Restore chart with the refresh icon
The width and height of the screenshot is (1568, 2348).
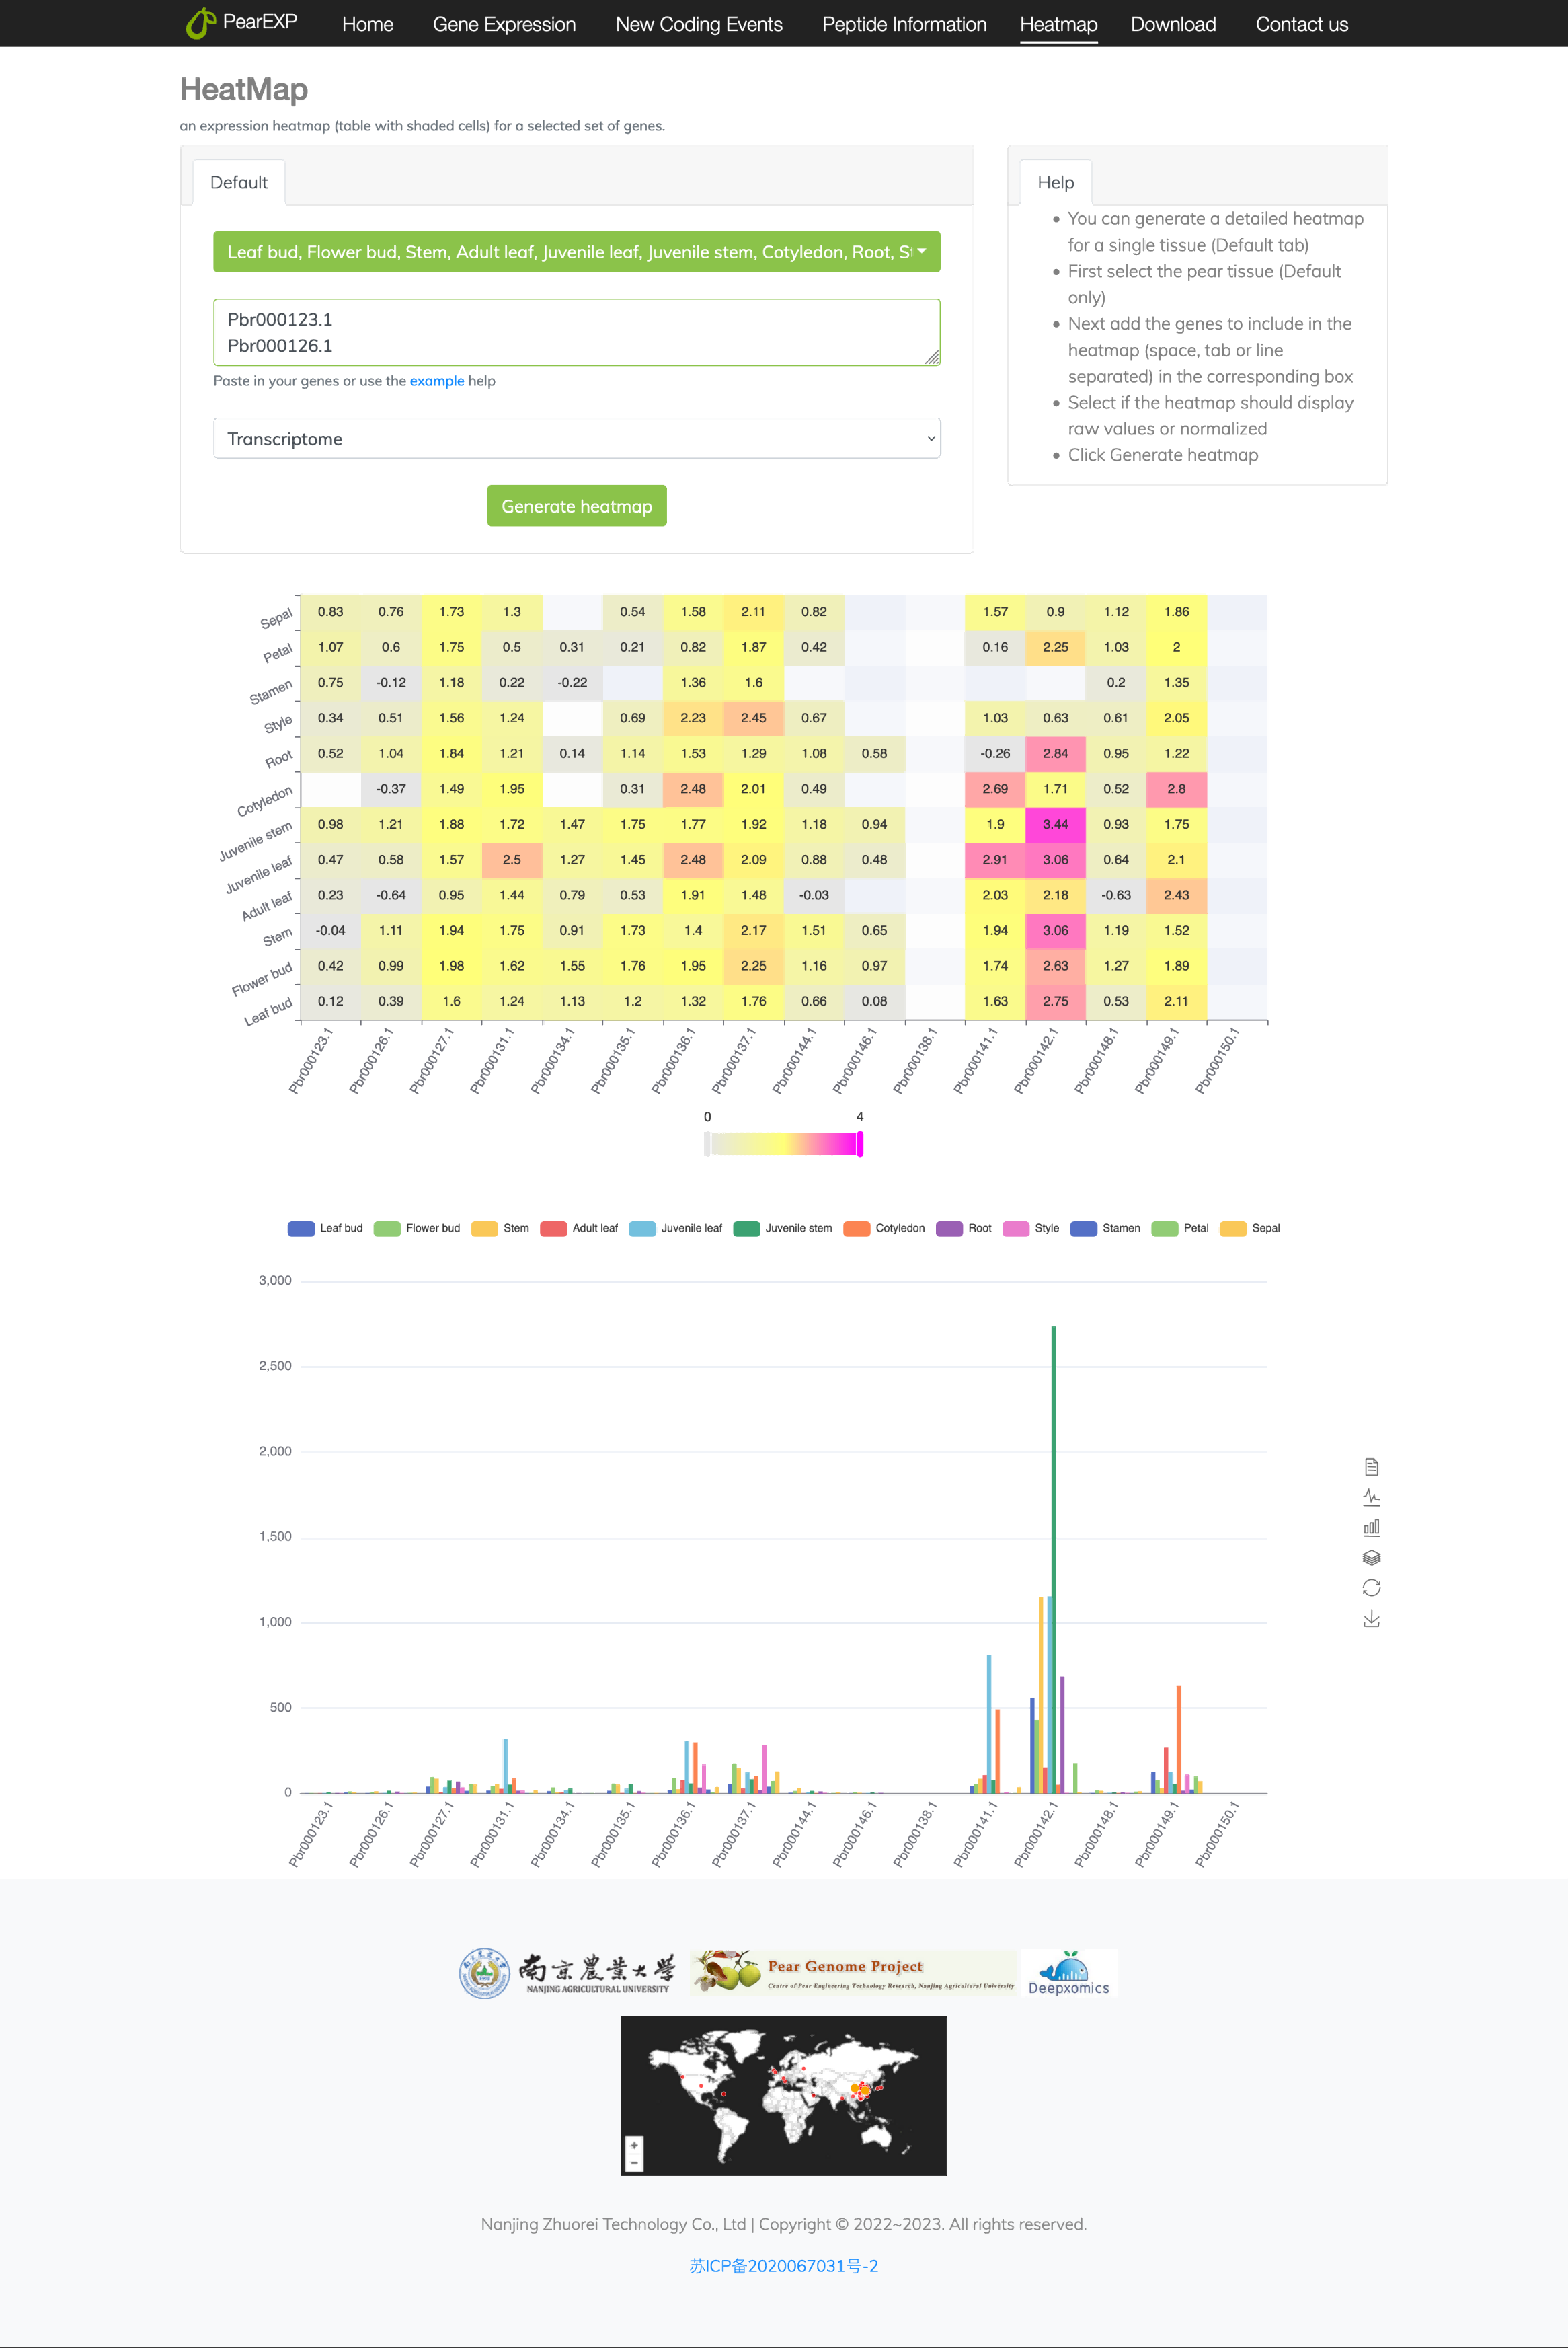(1371, 1588)
